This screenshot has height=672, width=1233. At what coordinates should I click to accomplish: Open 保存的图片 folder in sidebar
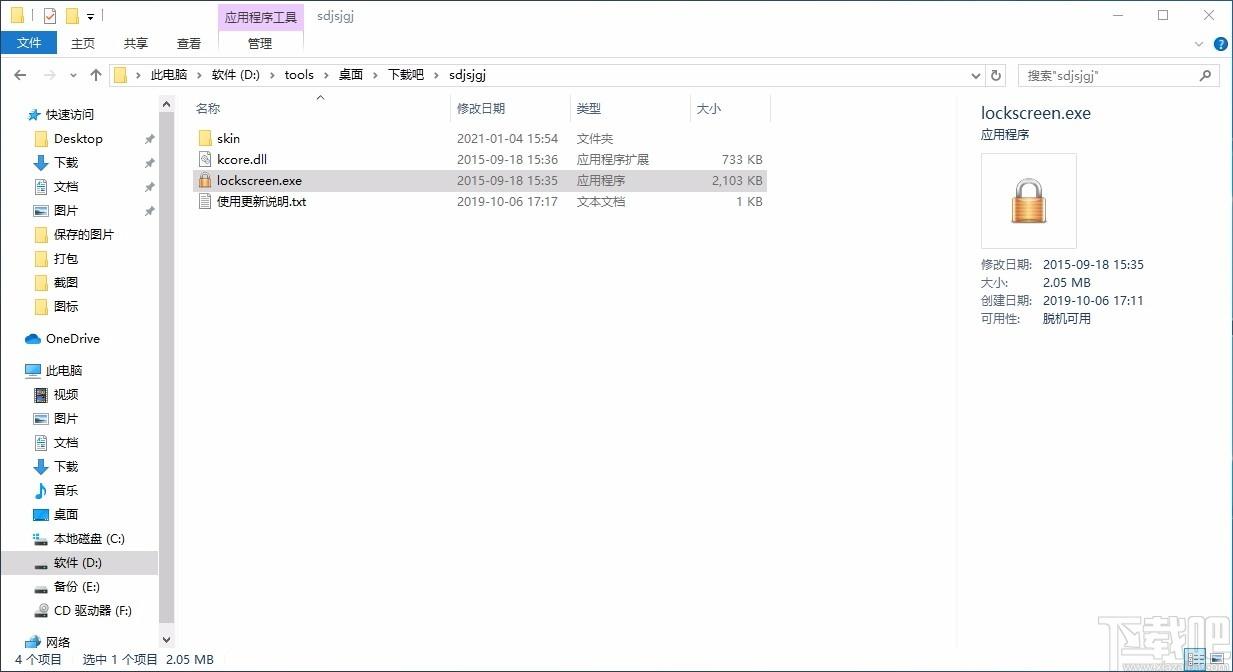(84, 234)
